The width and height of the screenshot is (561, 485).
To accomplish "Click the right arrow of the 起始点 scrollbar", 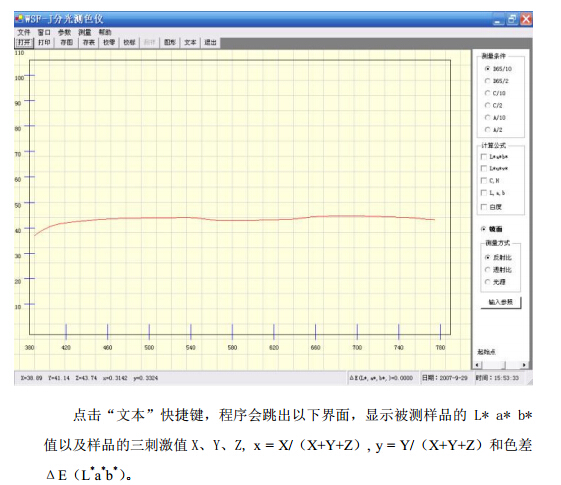I will (524, 365).
